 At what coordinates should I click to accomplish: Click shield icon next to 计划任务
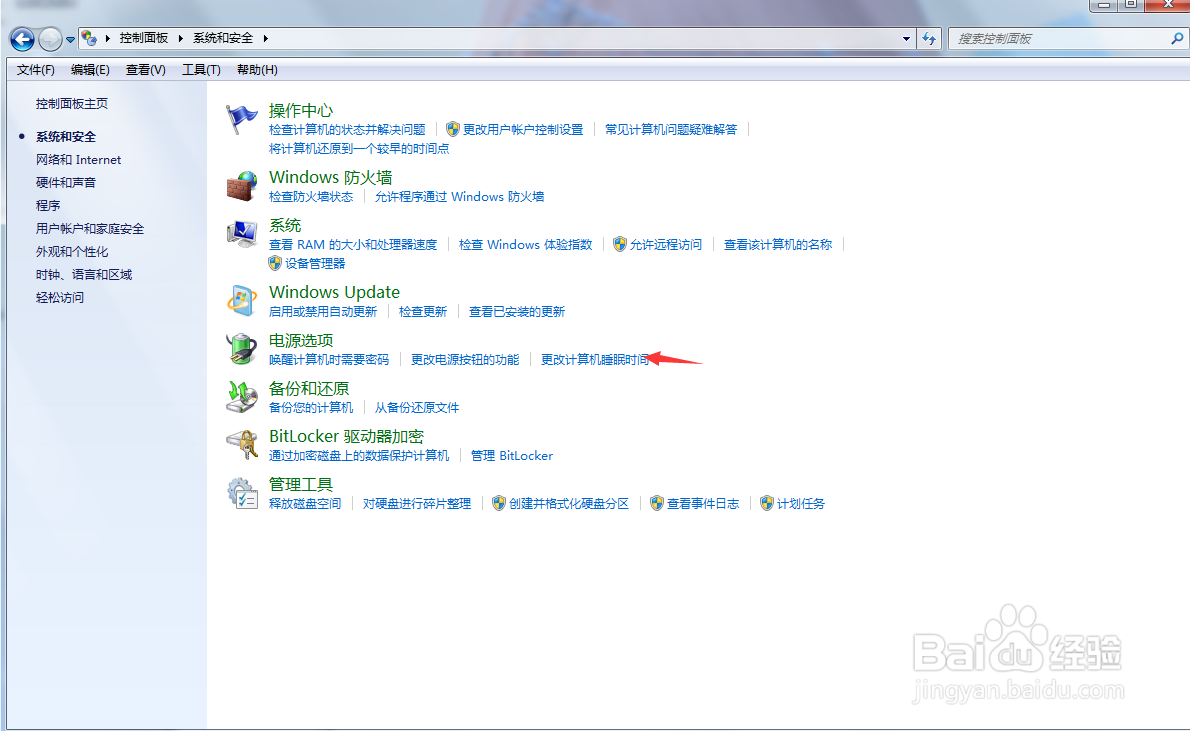(767, 503)
